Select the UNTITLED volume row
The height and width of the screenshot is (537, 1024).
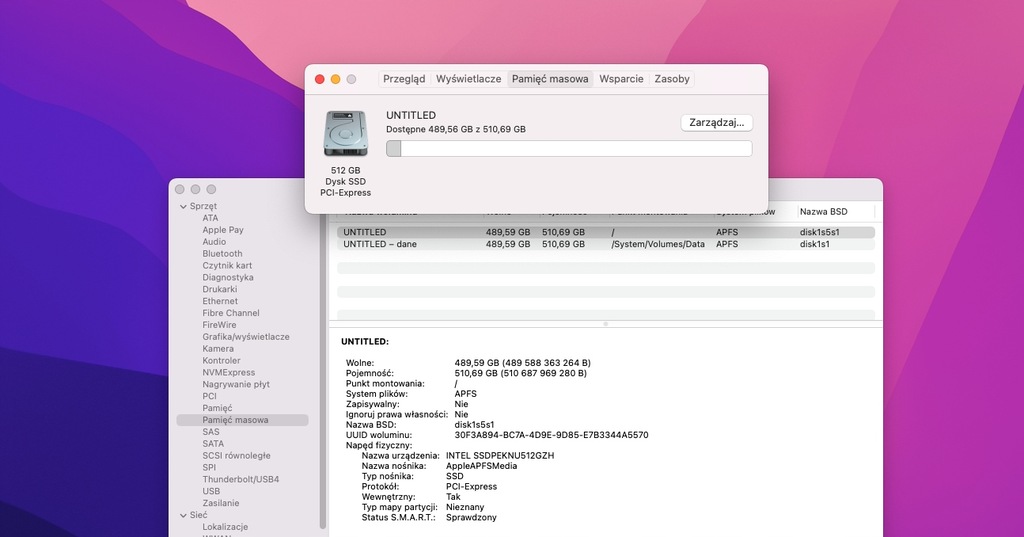(x=606, y=232)
